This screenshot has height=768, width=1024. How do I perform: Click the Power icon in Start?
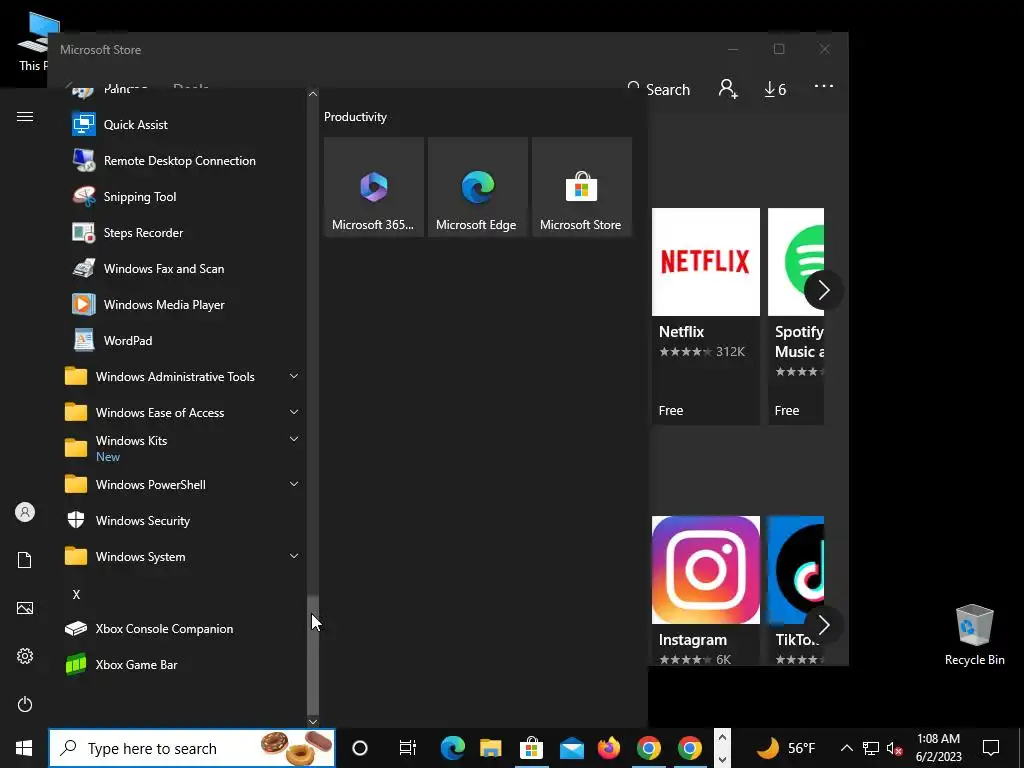pos(25,704)
